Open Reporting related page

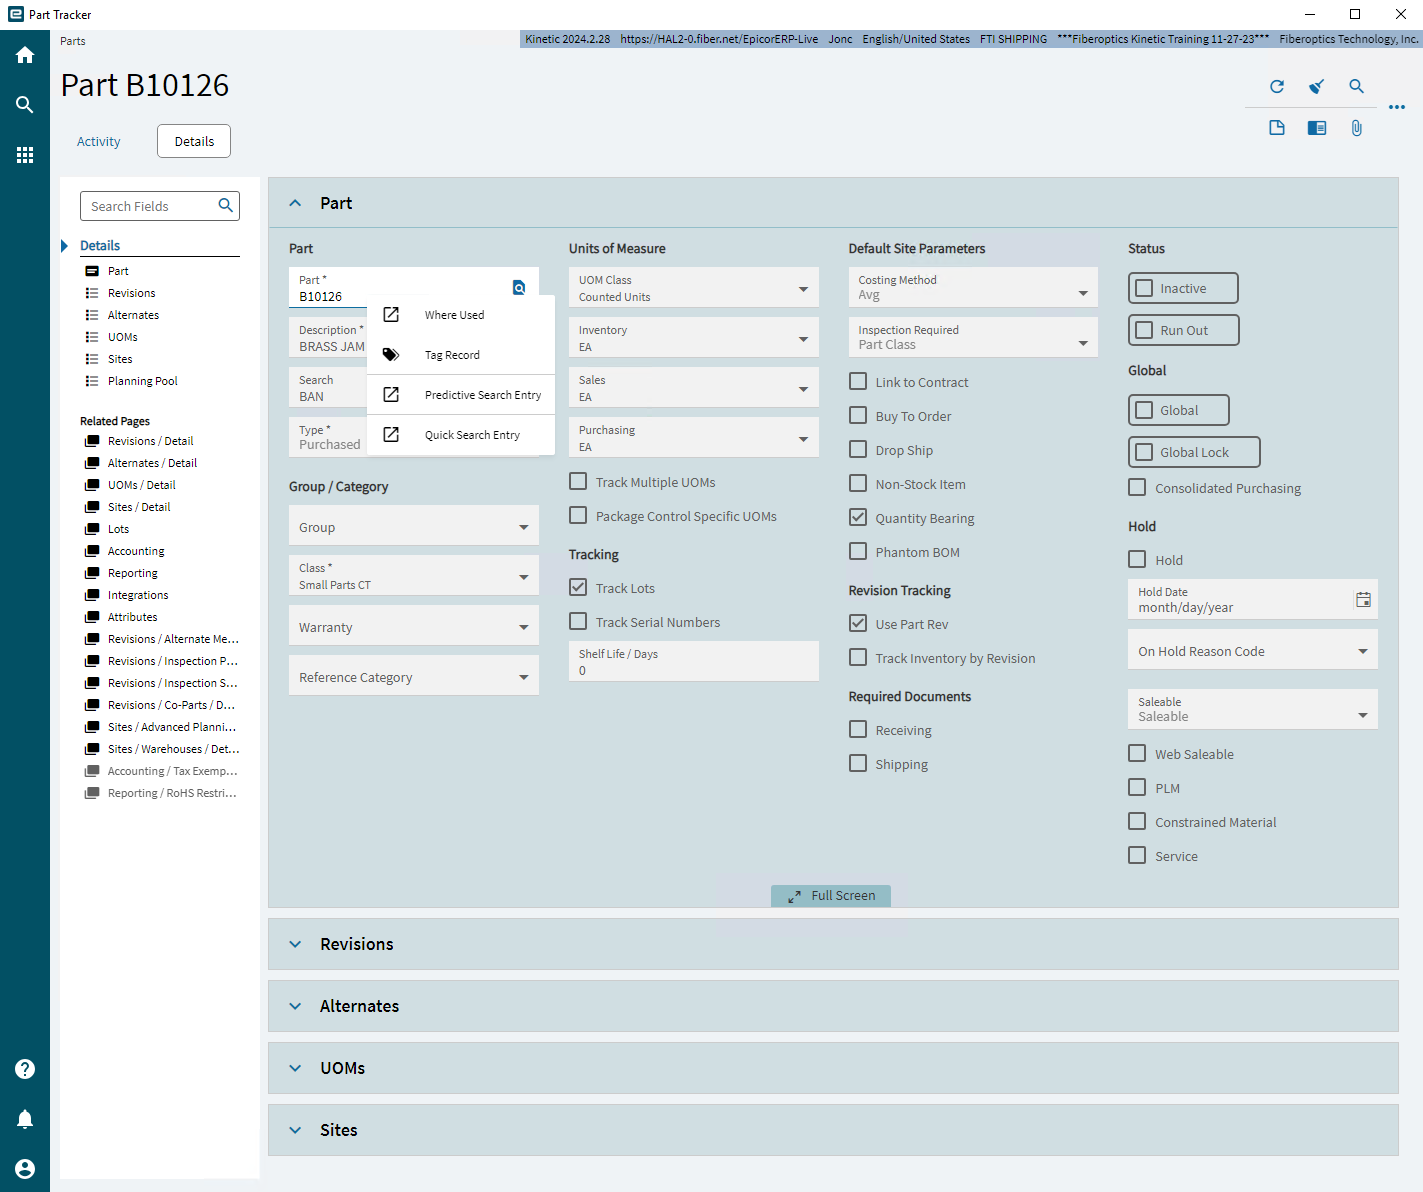click(133, 573)
